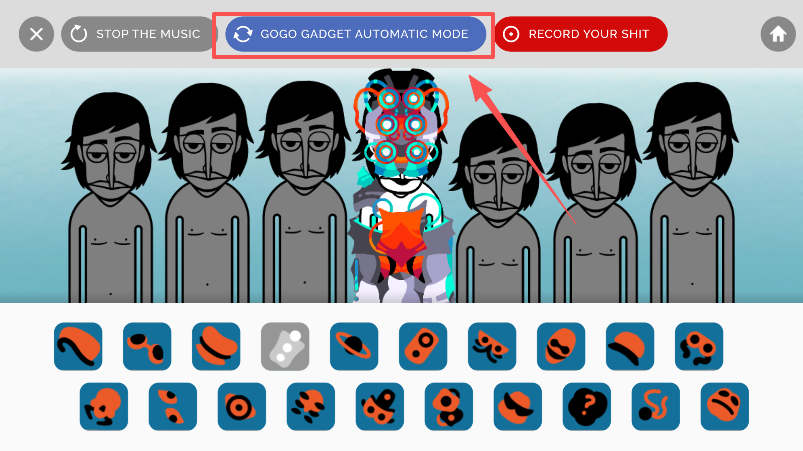Toggle Gogo Gadget Automatic Mode

coord(355,34)
